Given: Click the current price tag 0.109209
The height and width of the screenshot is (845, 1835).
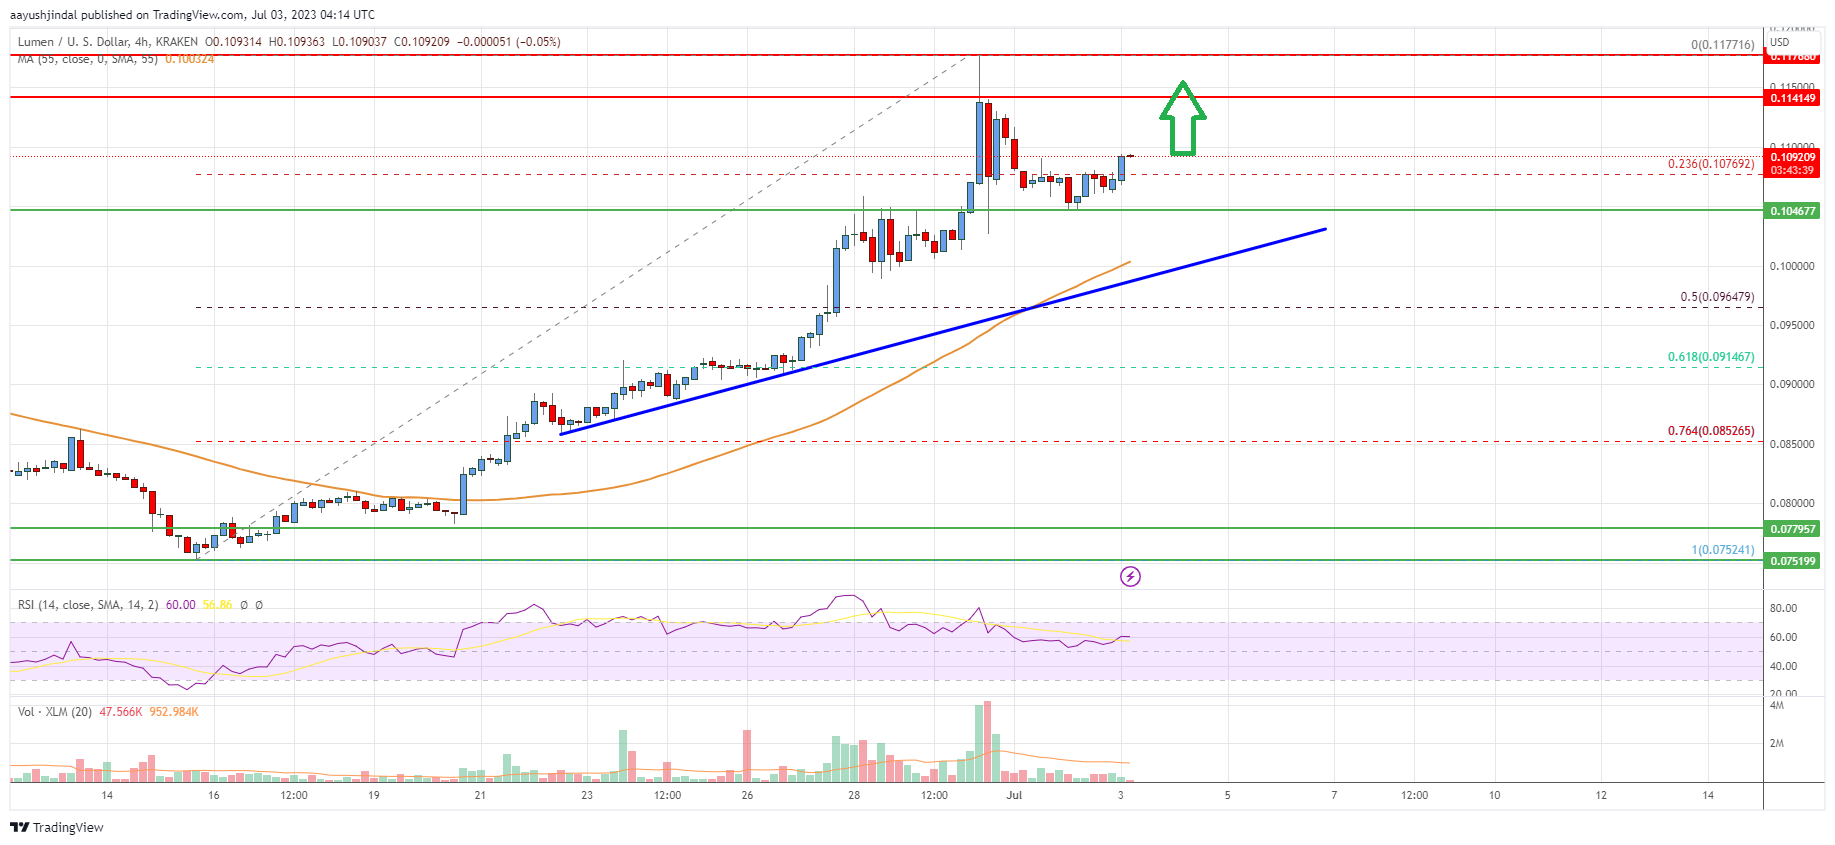Looking at the screenshot, I should 1793,157.
